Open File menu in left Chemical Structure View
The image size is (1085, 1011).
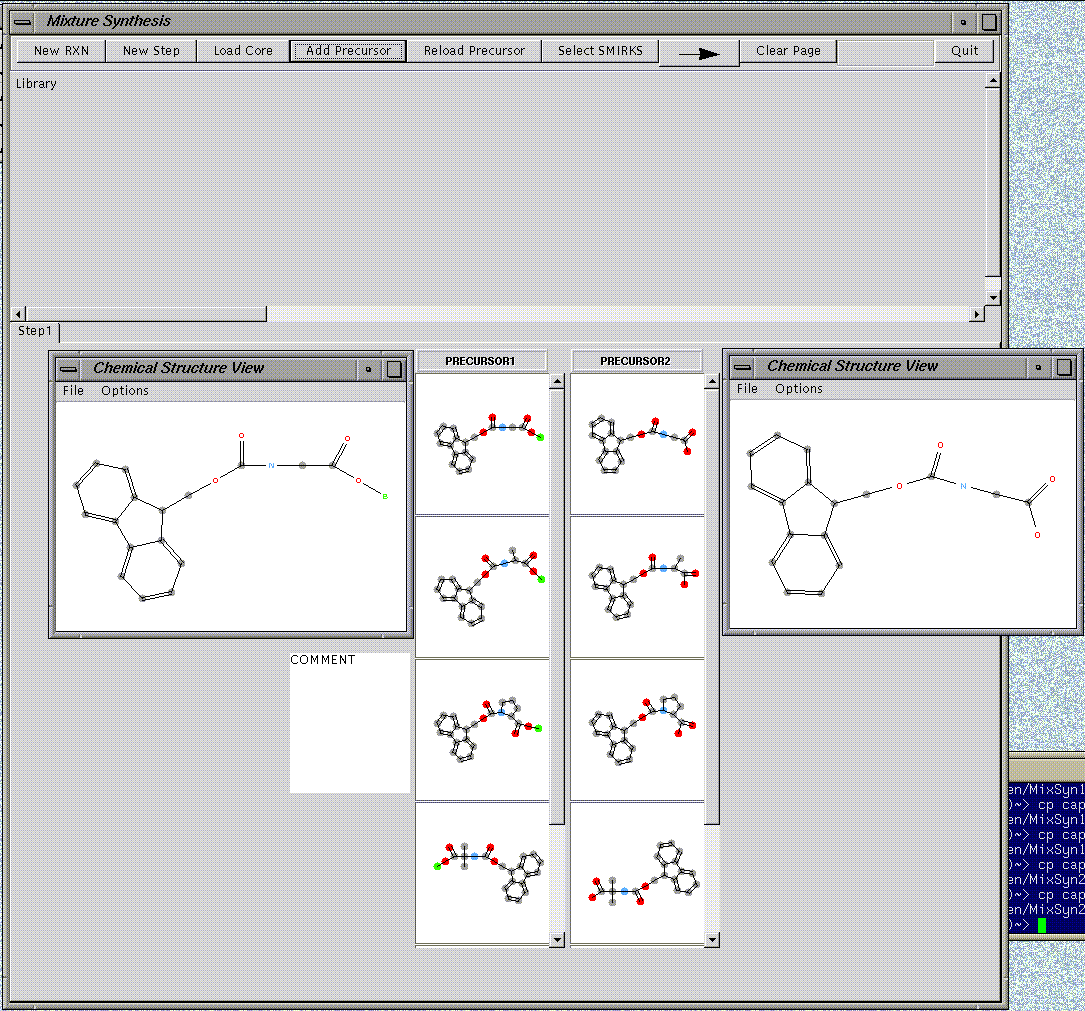click(73, 390)
